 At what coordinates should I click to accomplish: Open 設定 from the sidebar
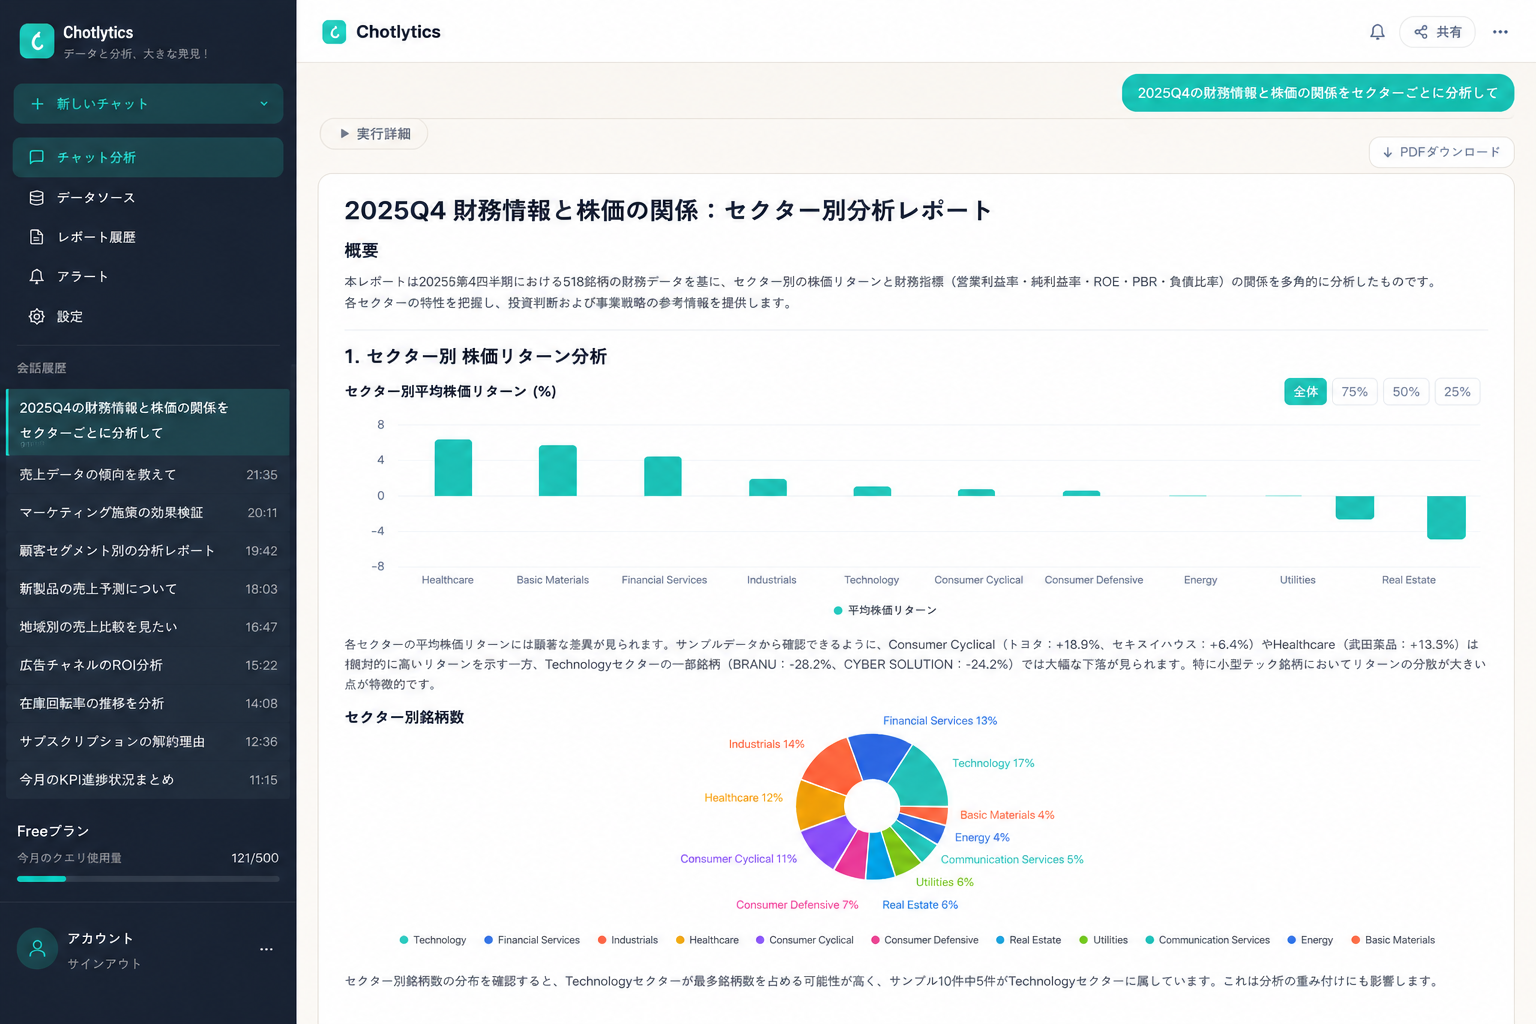(x=148, y=316)
